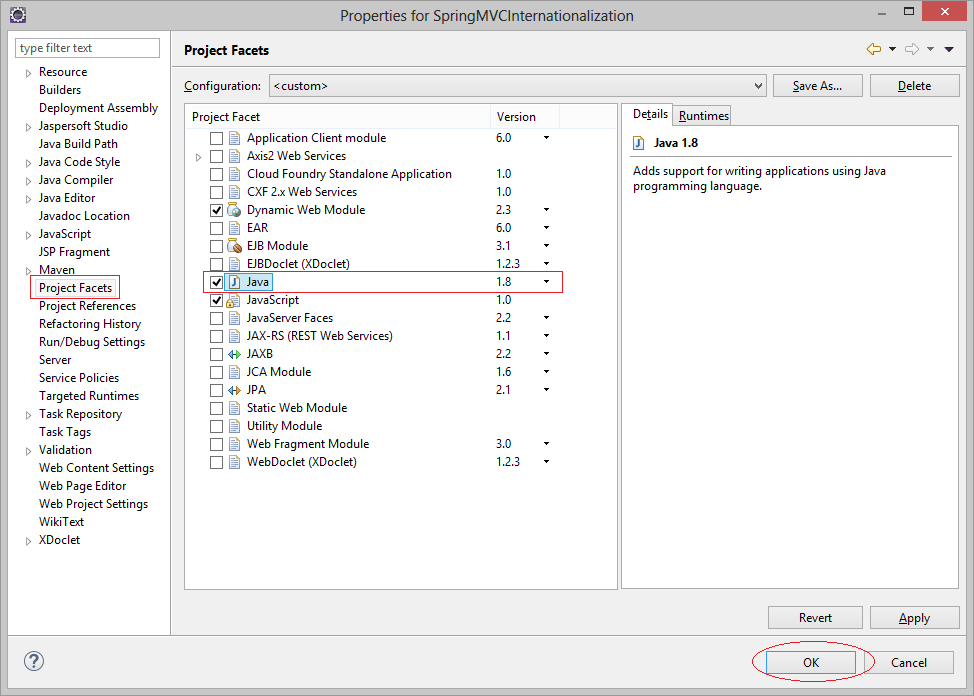This screenshot has height=696, width=974.
Task: Click the forward navigation arrow icon
Action: [912, 49]
